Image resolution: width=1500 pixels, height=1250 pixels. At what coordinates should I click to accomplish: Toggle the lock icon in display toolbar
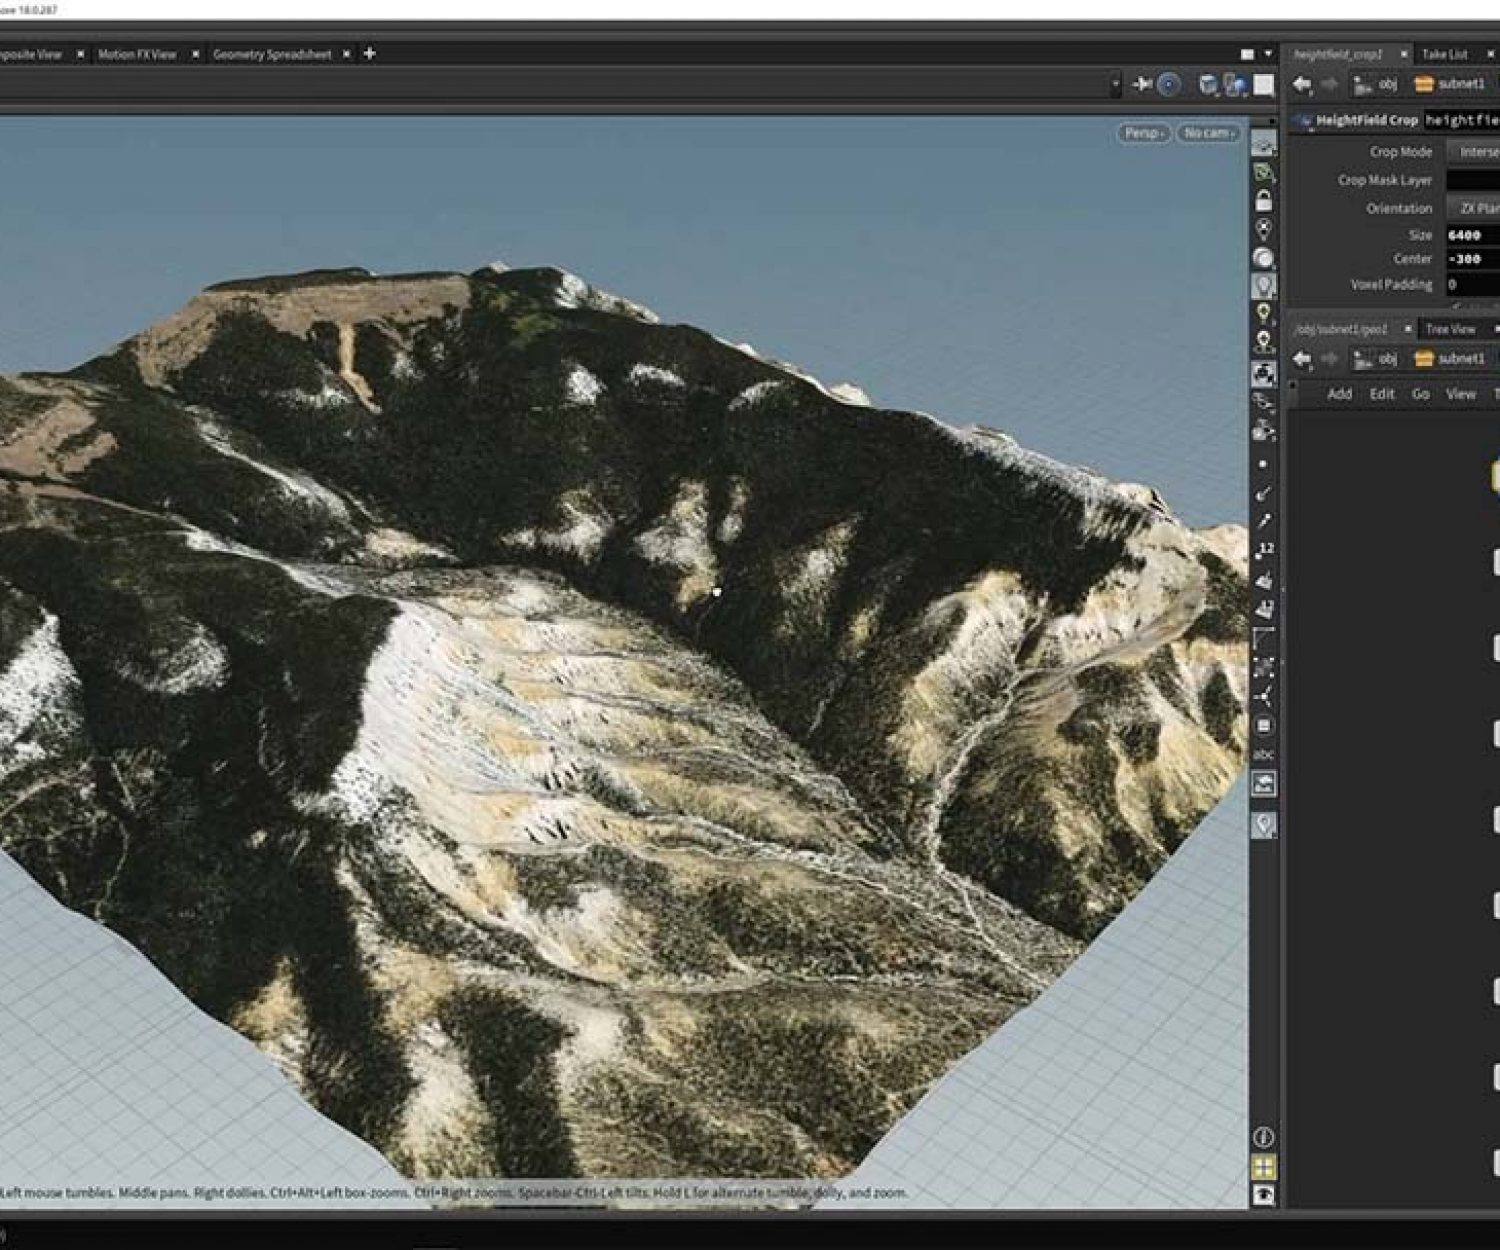[1264, 201]
